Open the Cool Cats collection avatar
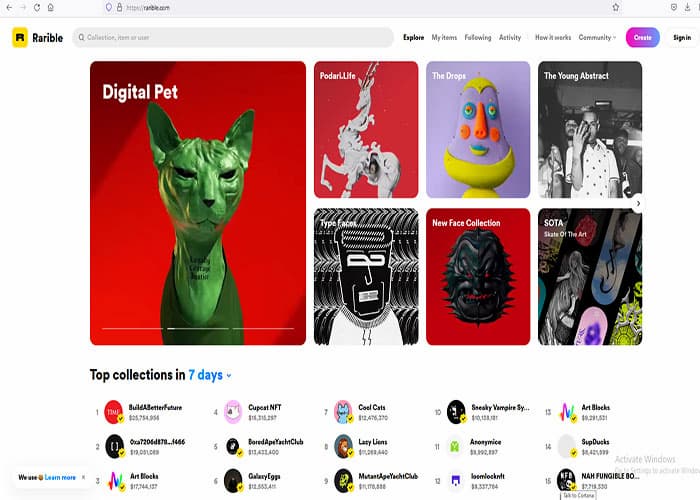 point(343,412)
